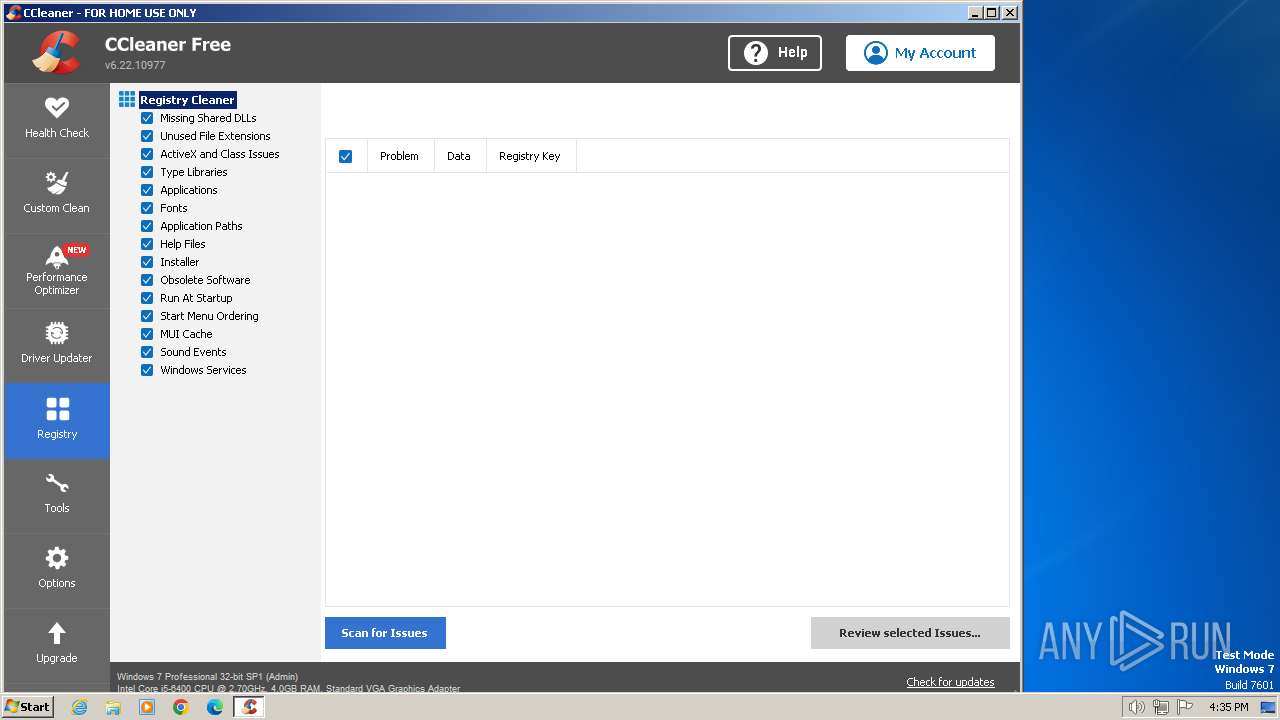
Task: Sort by the Problem column header
Action: click(x=399, y=156)
